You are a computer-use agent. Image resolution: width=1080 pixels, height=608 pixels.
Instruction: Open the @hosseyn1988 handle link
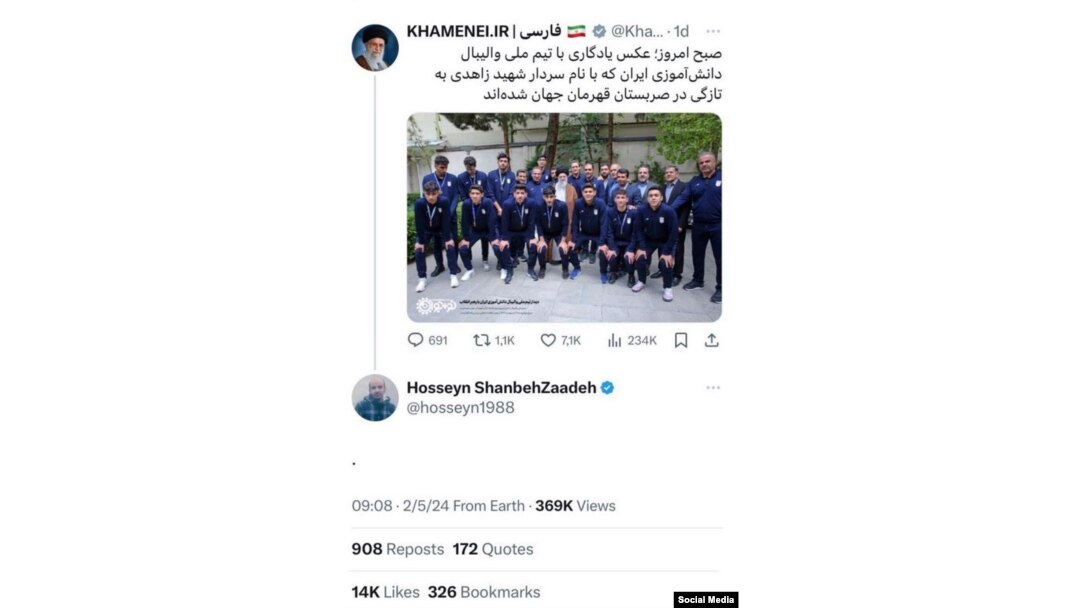tap(460, 408)
